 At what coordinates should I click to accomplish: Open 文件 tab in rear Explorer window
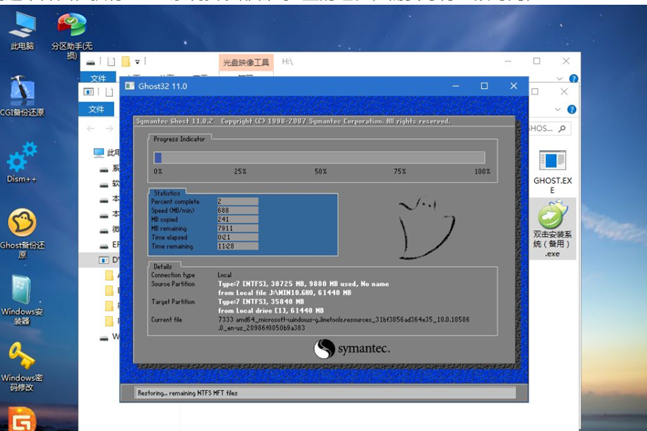pyautogui.click(x=98, y=78)
